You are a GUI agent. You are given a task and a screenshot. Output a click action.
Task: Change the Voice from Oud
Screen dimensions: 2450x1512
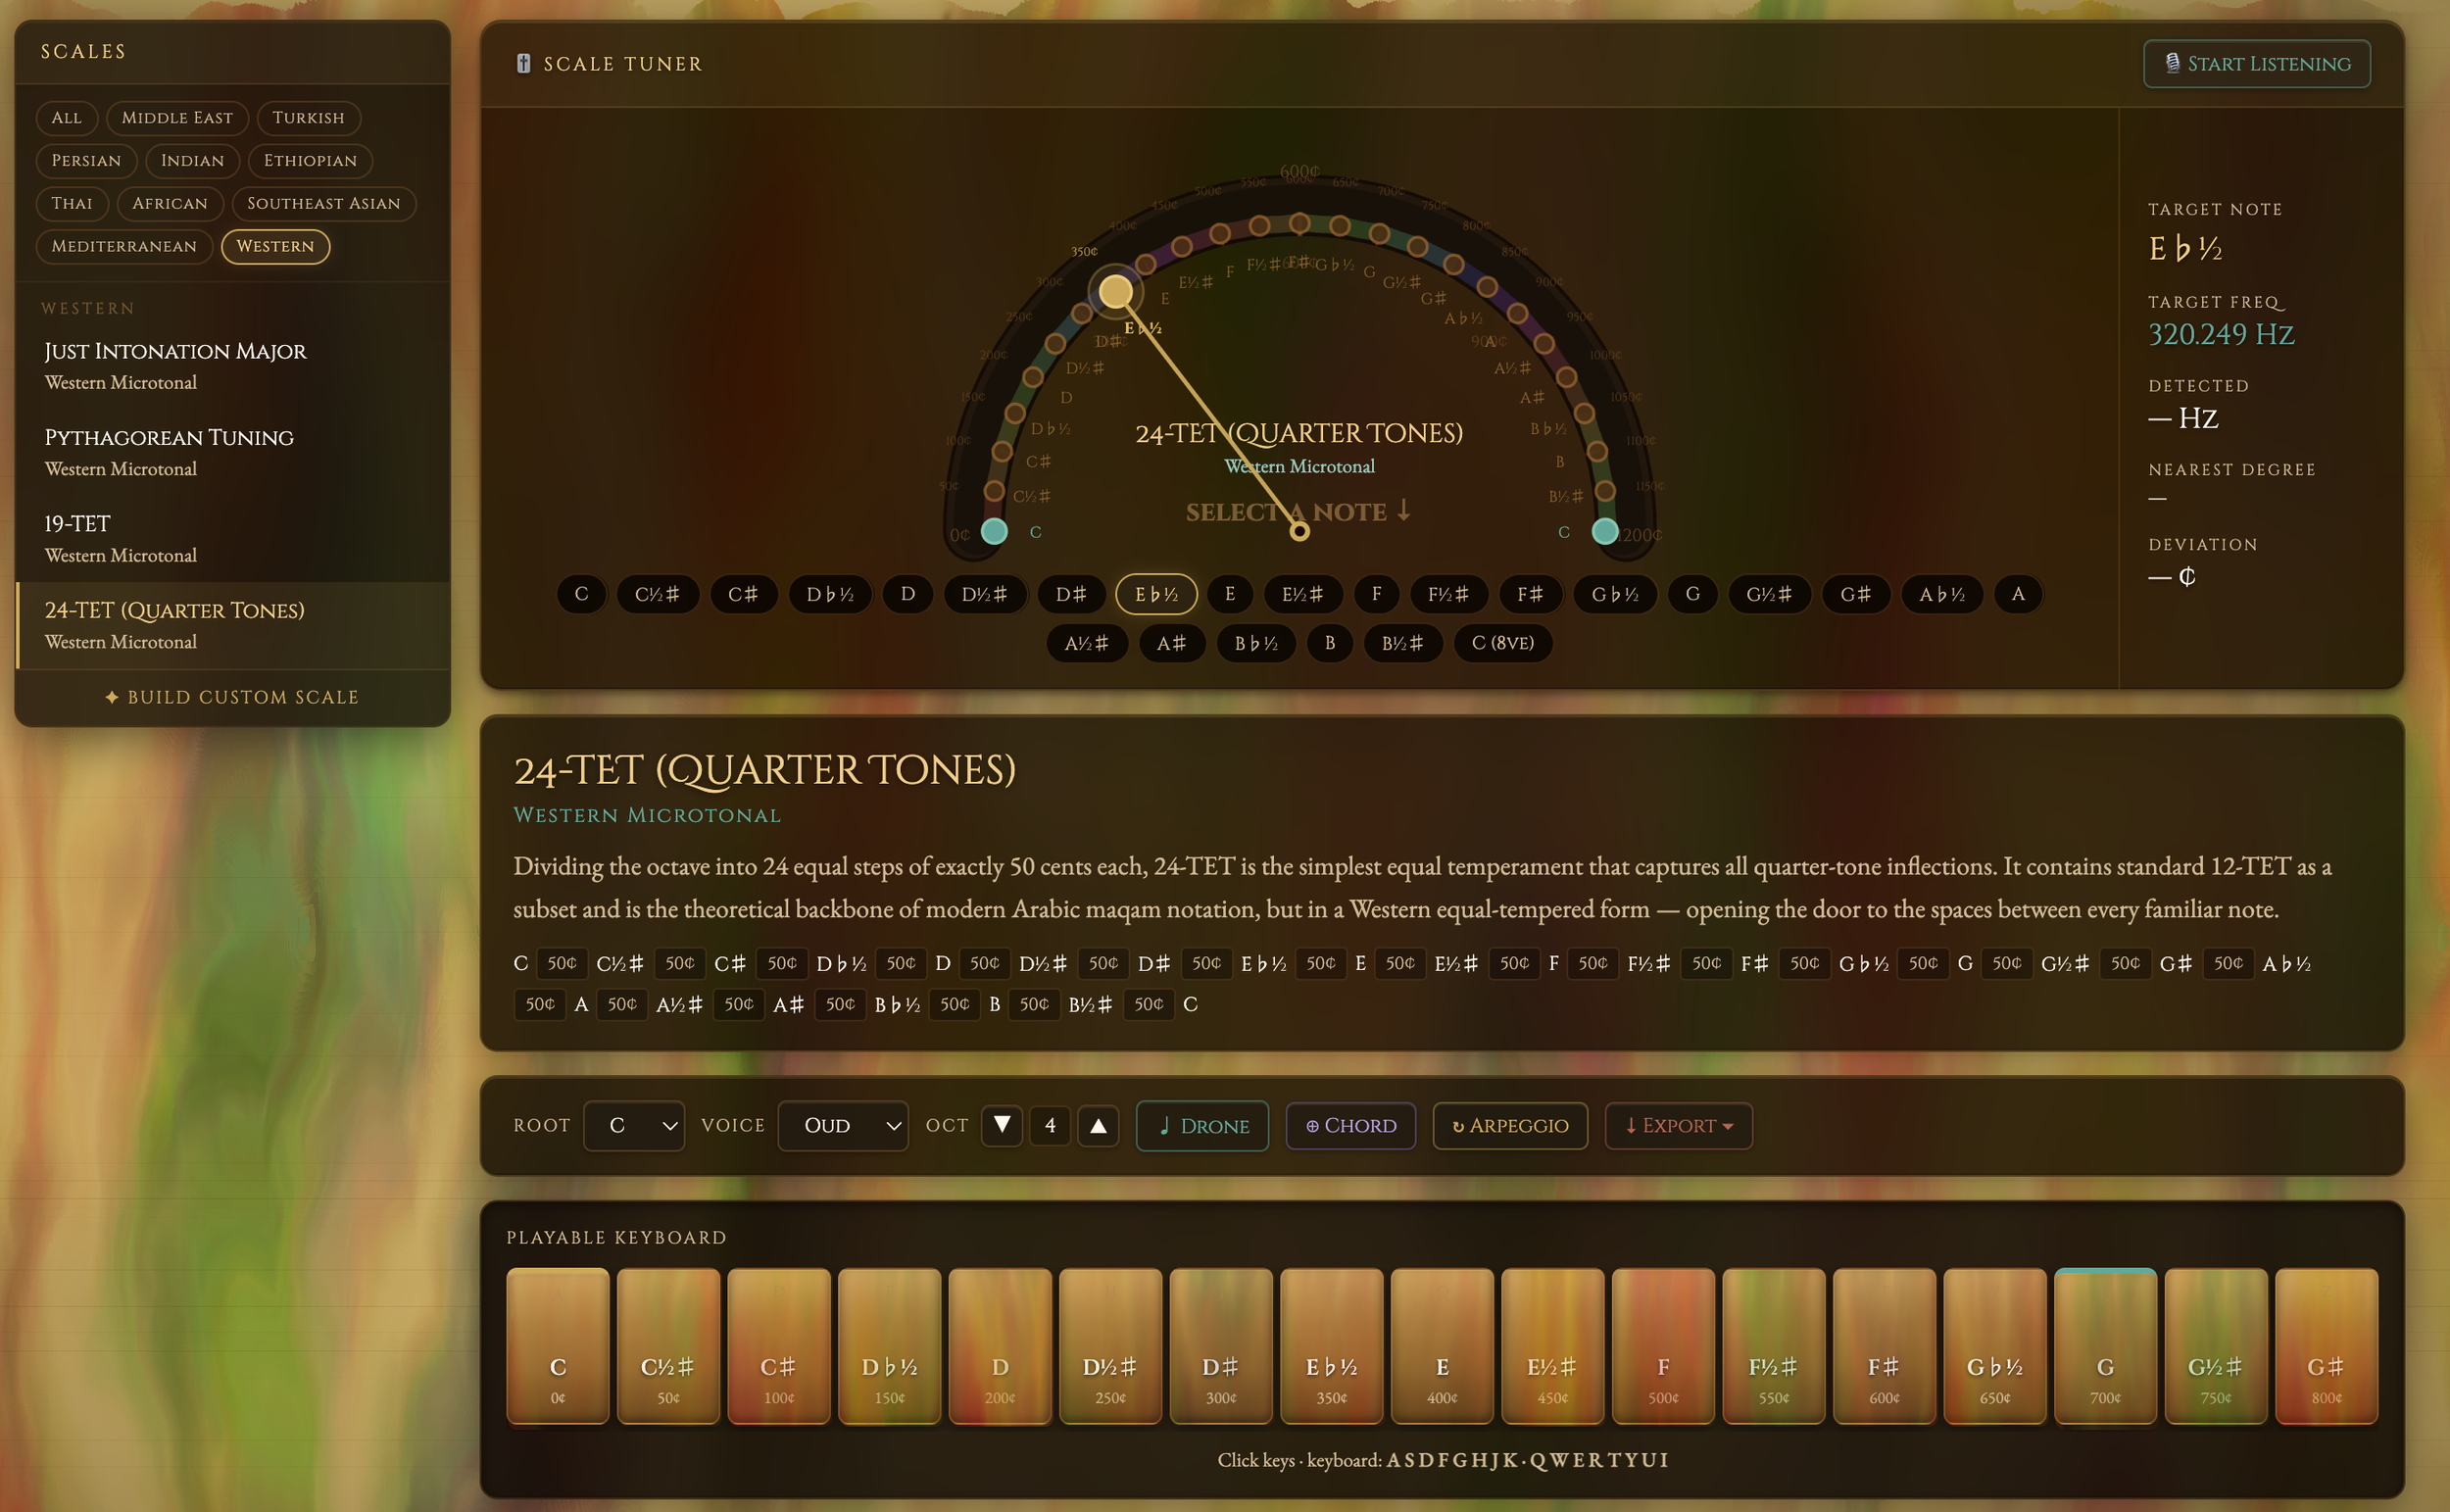pyautogui.click(x=842, y=1125)
